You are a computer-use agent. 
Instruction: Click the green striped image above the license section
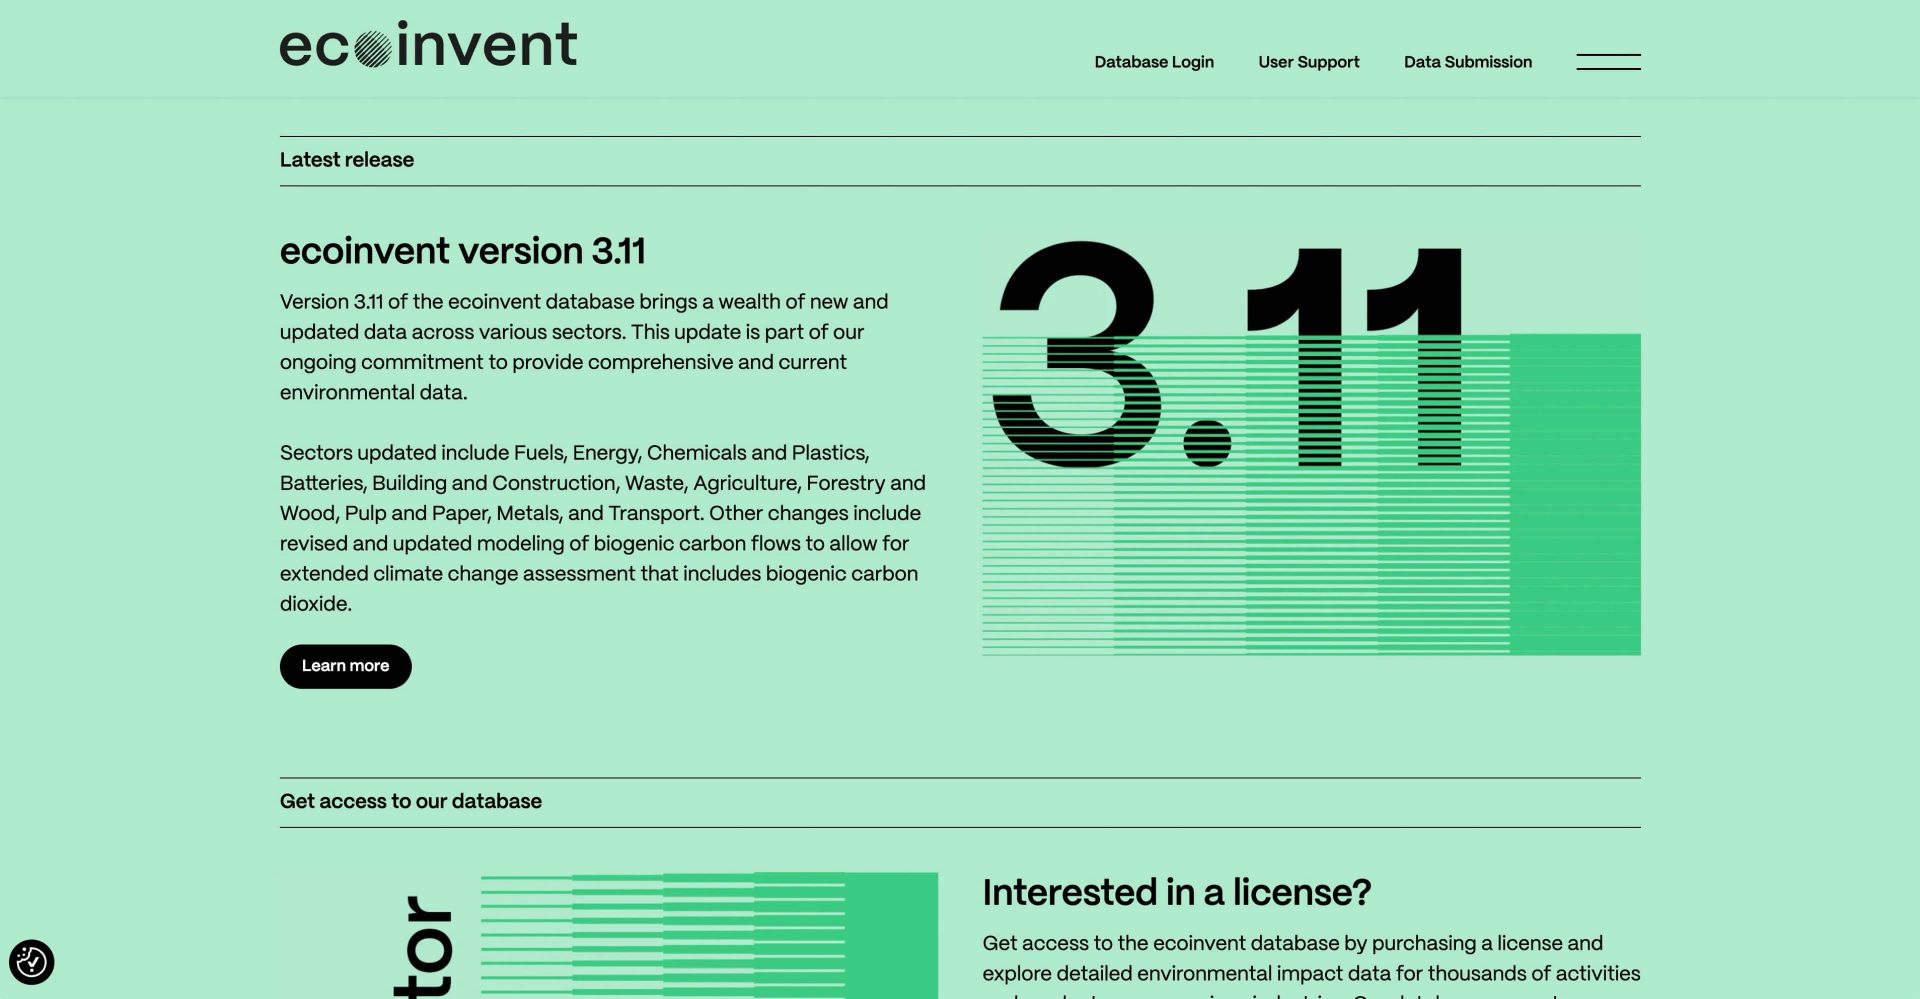708,935
